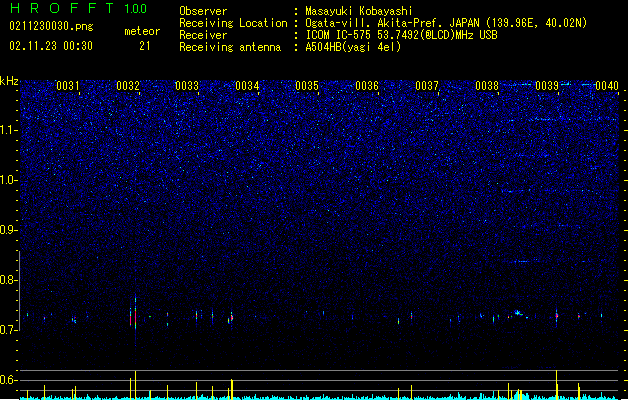Click the gray vertical range bar beside 0.8

click(x=19, y=290)
